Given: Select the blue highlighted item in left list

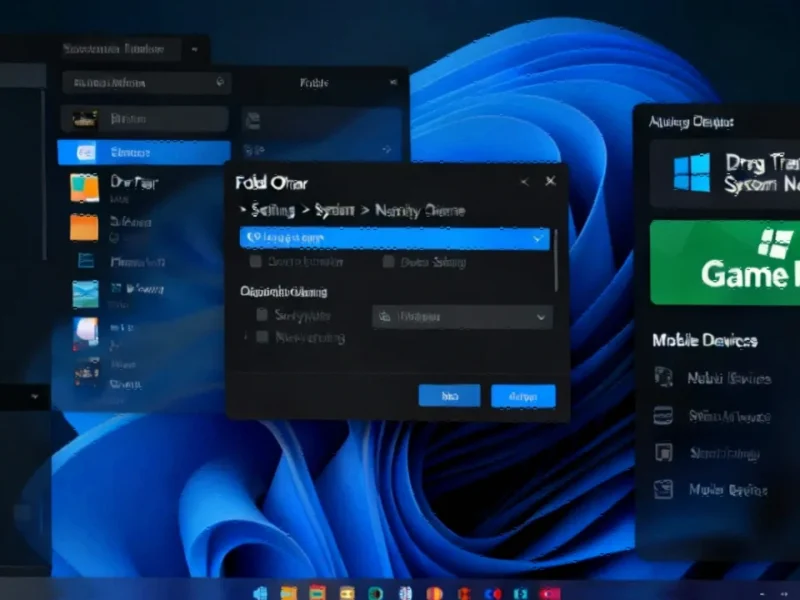Looking at the screenshot, I should [144, 152].
